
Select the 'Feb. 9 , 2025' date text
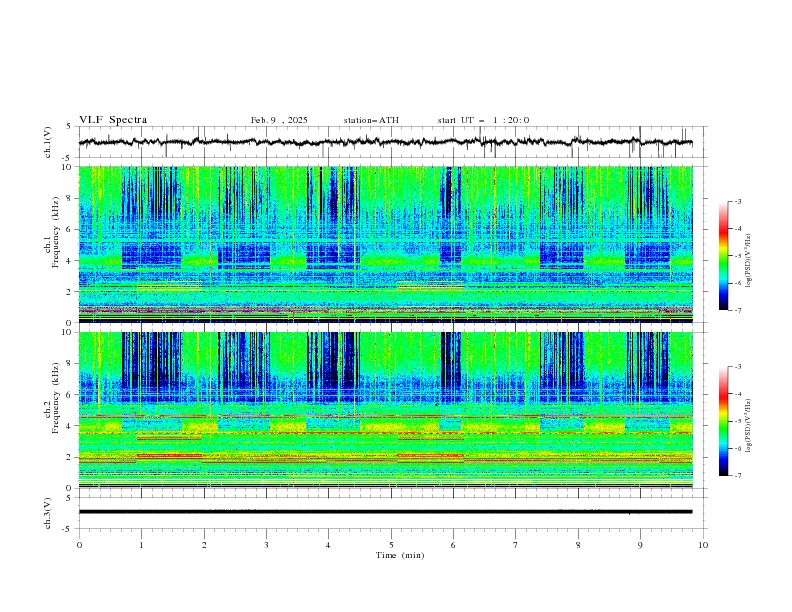(x=279, y=120)
